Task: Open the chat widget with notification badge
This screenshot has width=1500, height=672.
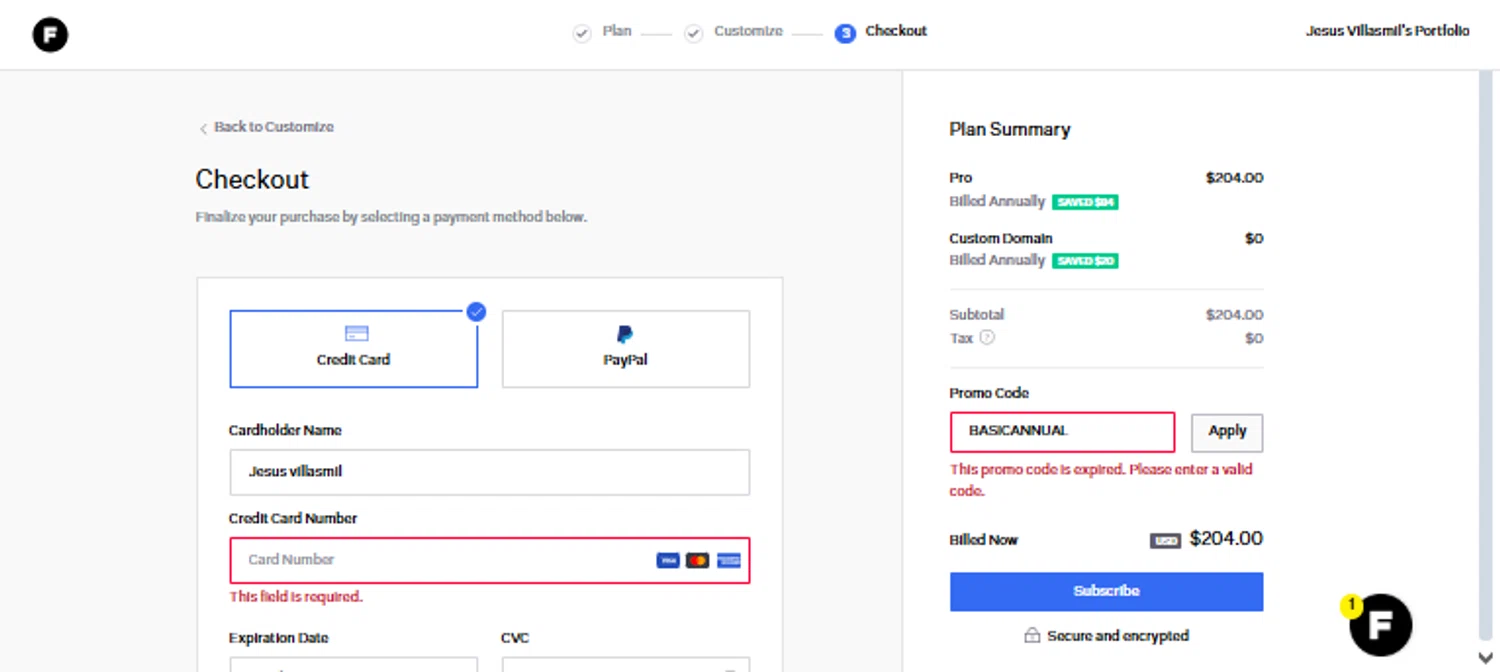Action: click(x=1380, y=625)
